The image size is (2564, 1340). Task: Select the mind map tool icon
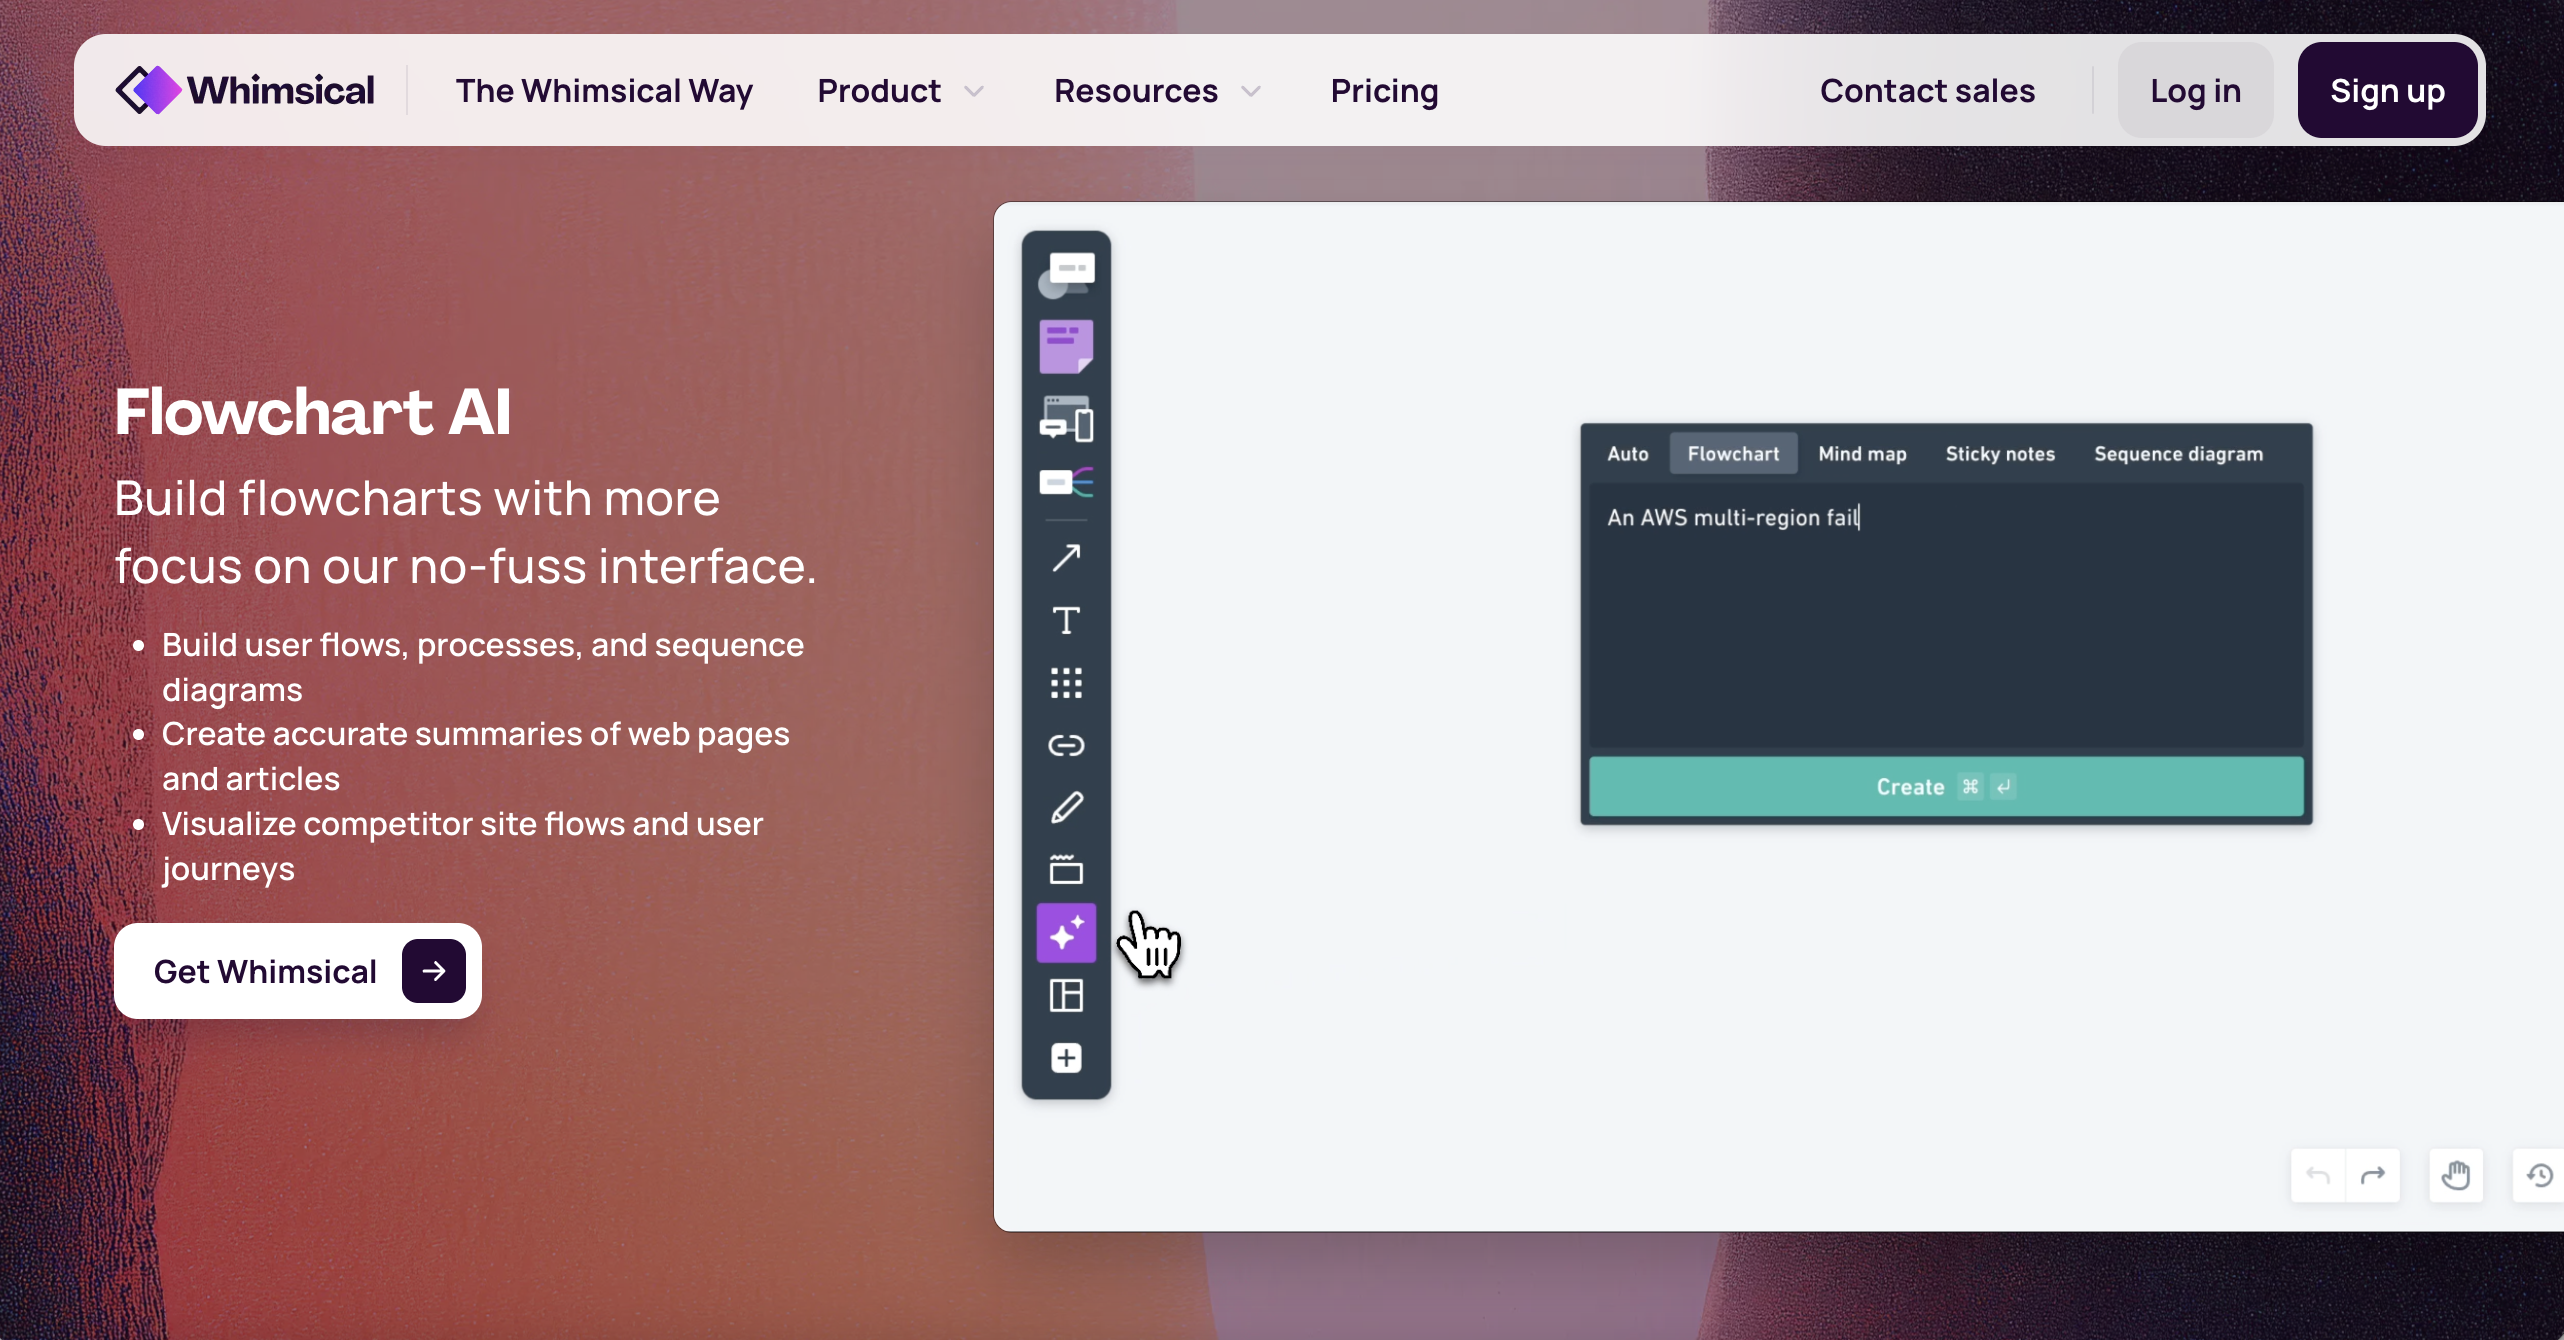[x=1066, y=483]
